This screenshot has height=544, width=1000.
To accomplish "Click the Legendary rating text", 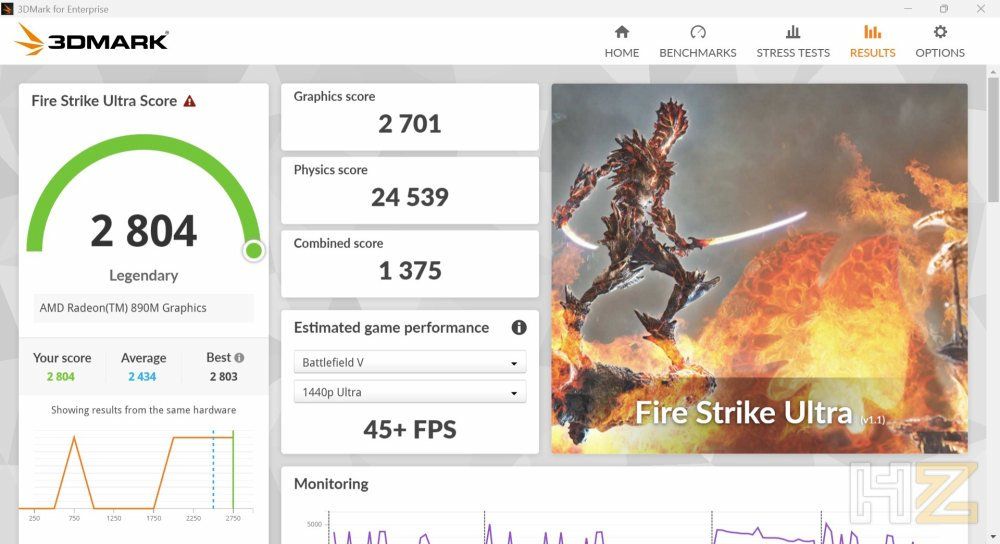I will (143, 276).
